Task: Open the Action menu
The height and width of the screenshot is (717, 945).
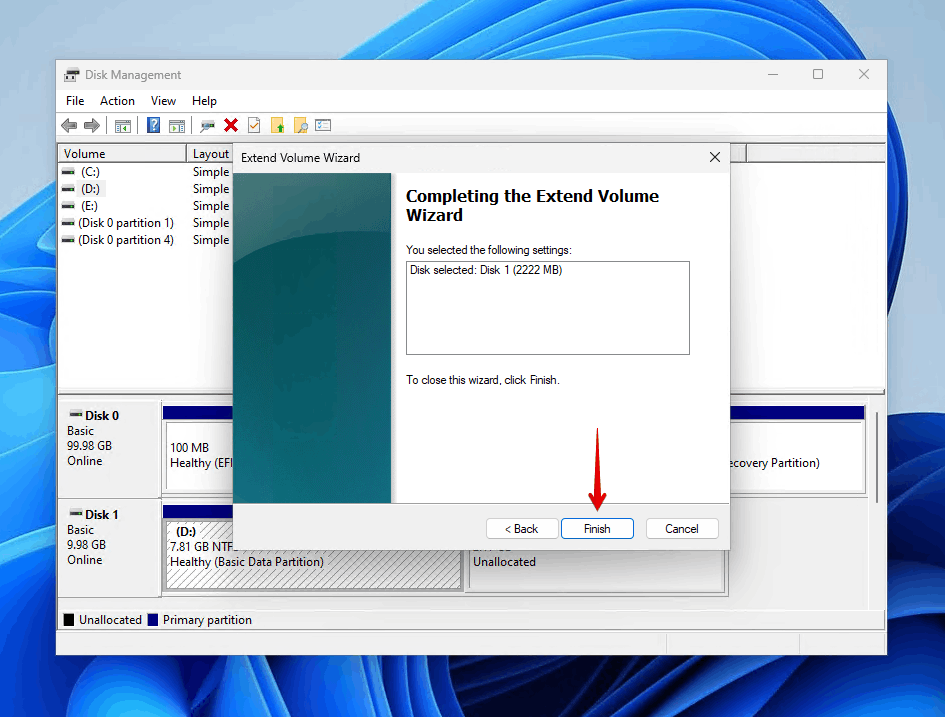Action: click(117, 101)
